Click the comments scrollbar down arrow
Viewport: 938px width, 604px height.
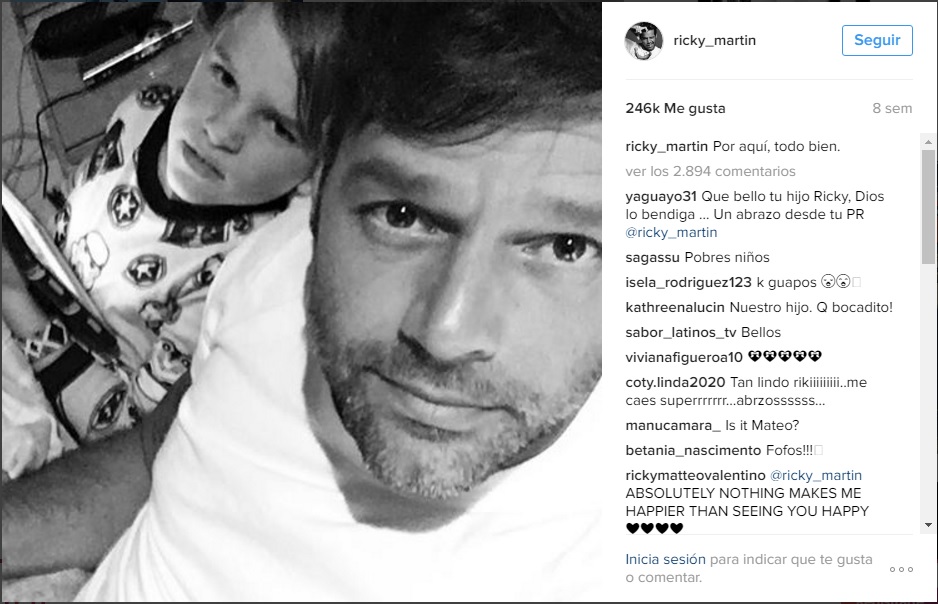tap(928, 525)
